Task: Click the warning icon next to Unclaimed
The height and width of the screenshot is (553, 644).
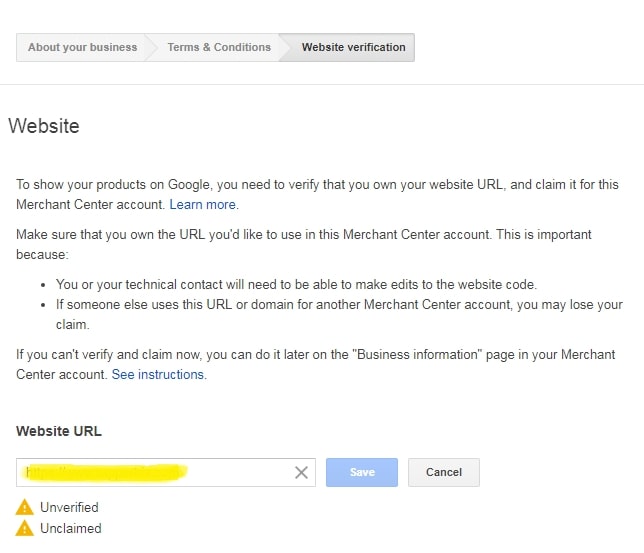Action: click(x=25, y=528)
